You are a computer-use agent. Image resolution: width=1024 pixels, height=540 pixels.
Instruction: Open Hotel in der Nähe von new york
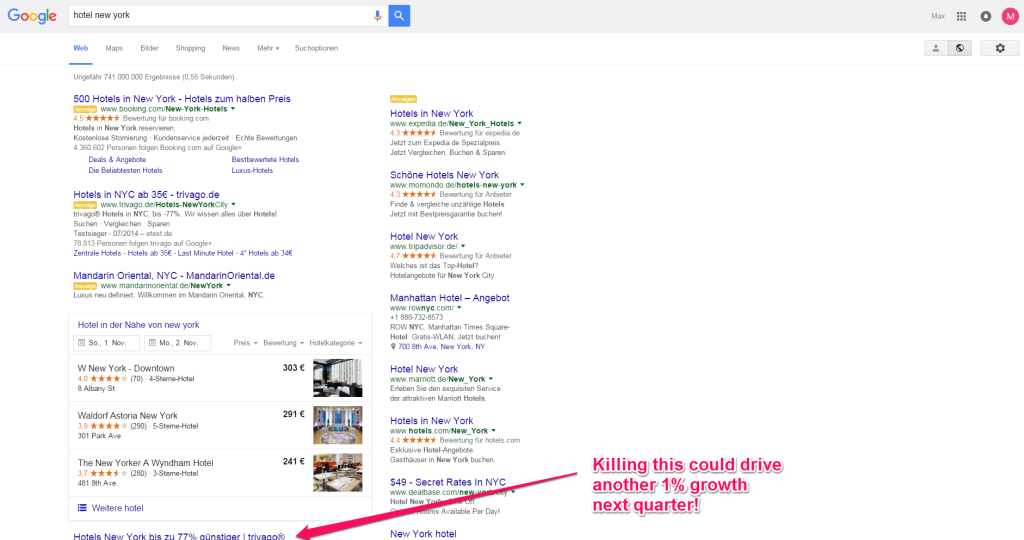pos(138,325)
